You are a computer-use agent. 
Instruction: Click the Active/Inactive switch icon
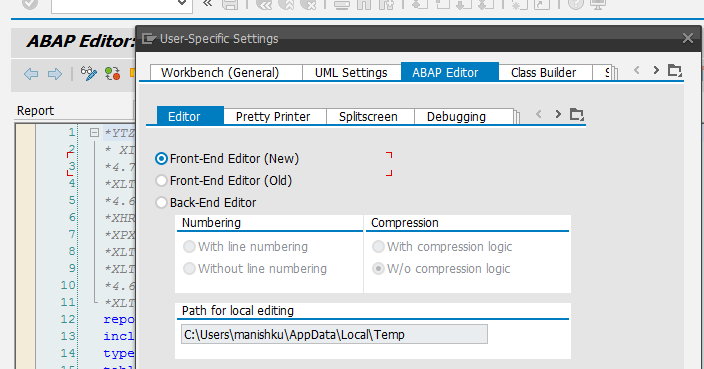tap(112, 74)
